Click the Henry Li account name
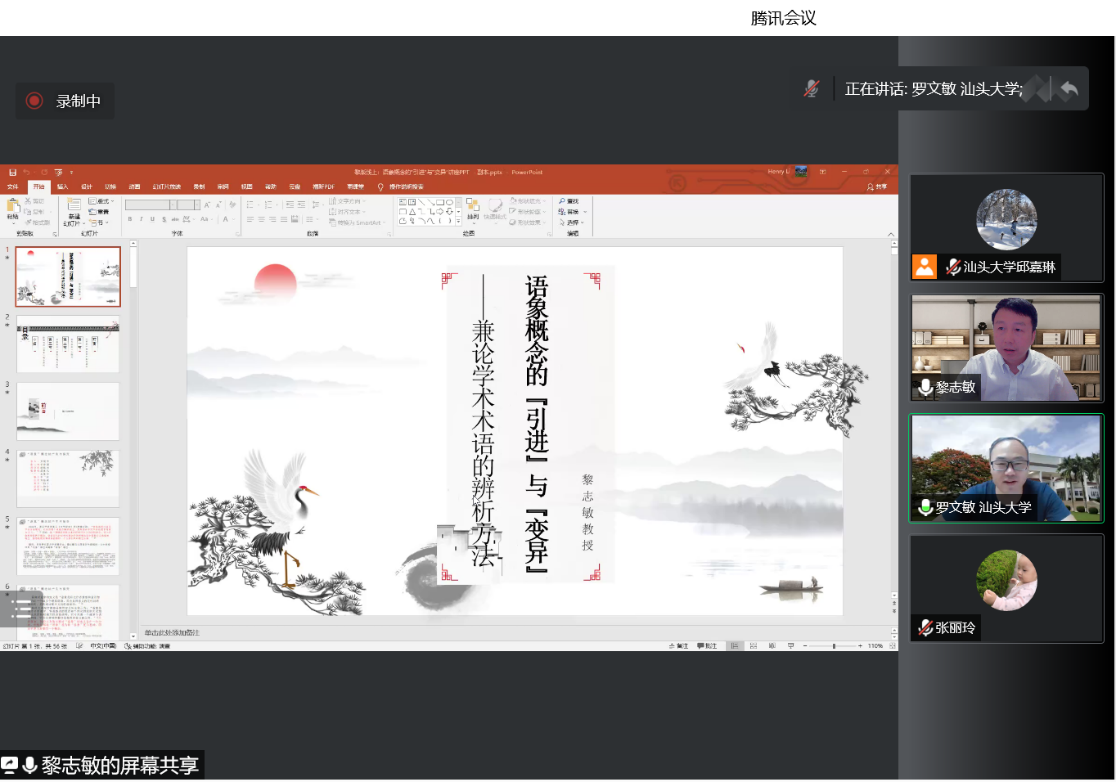 (x=778, y=171)
